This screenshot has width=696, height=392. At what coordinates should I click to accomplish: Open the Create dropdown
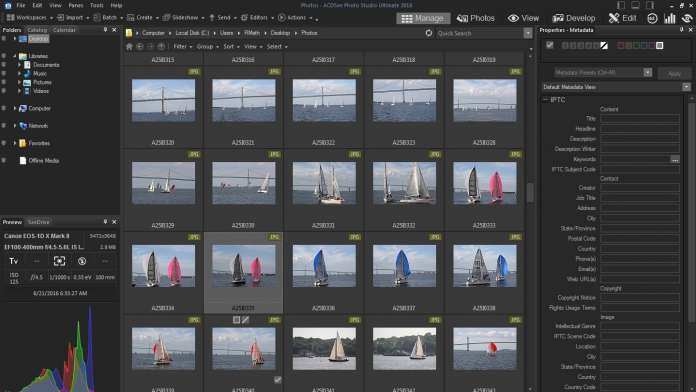143,18
